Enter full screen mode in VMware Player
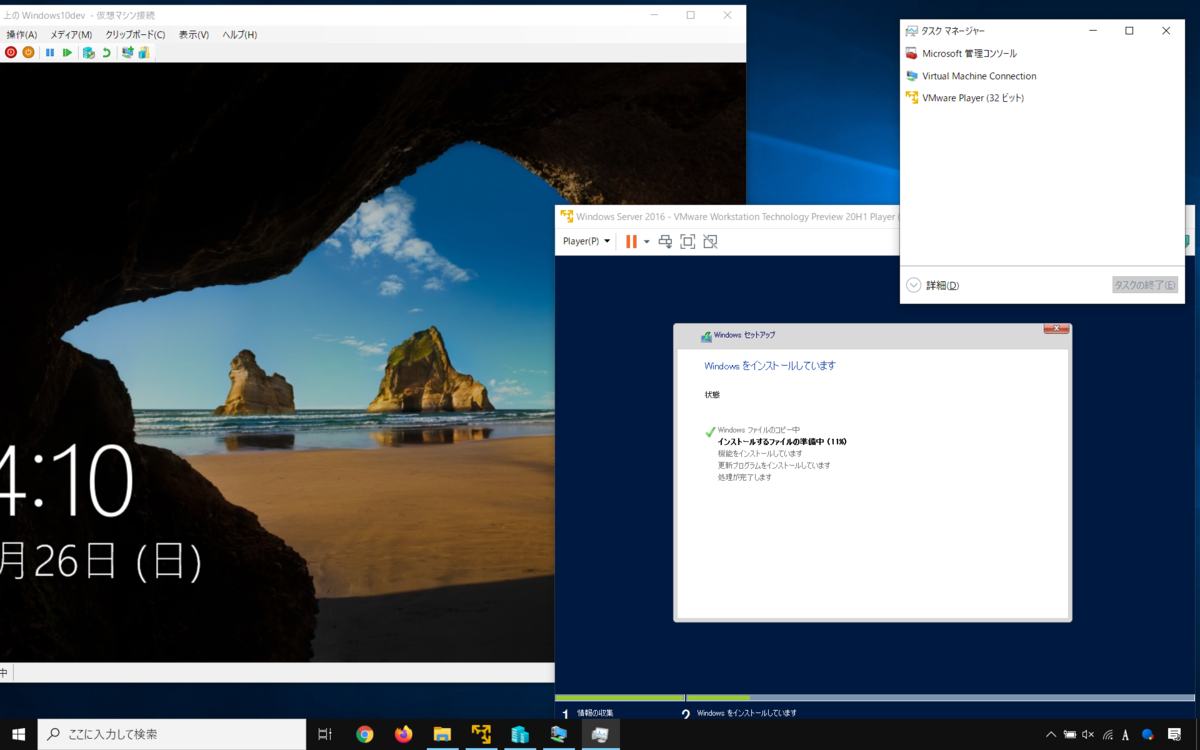Viewport: 1200px width, 750px height. pyautogui.click(x=688, y=241)
